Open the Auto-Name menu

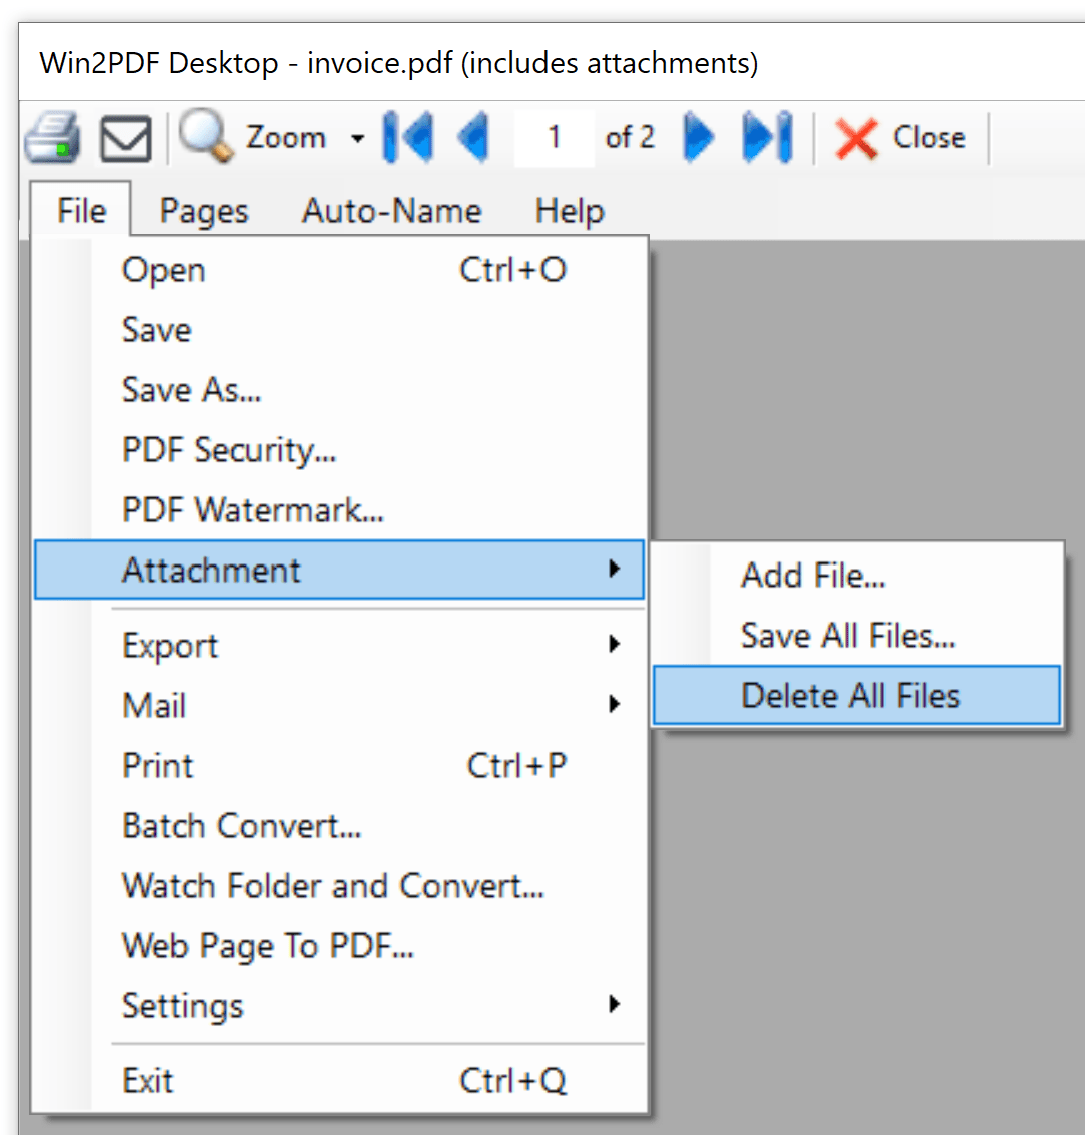pos(391,211)
